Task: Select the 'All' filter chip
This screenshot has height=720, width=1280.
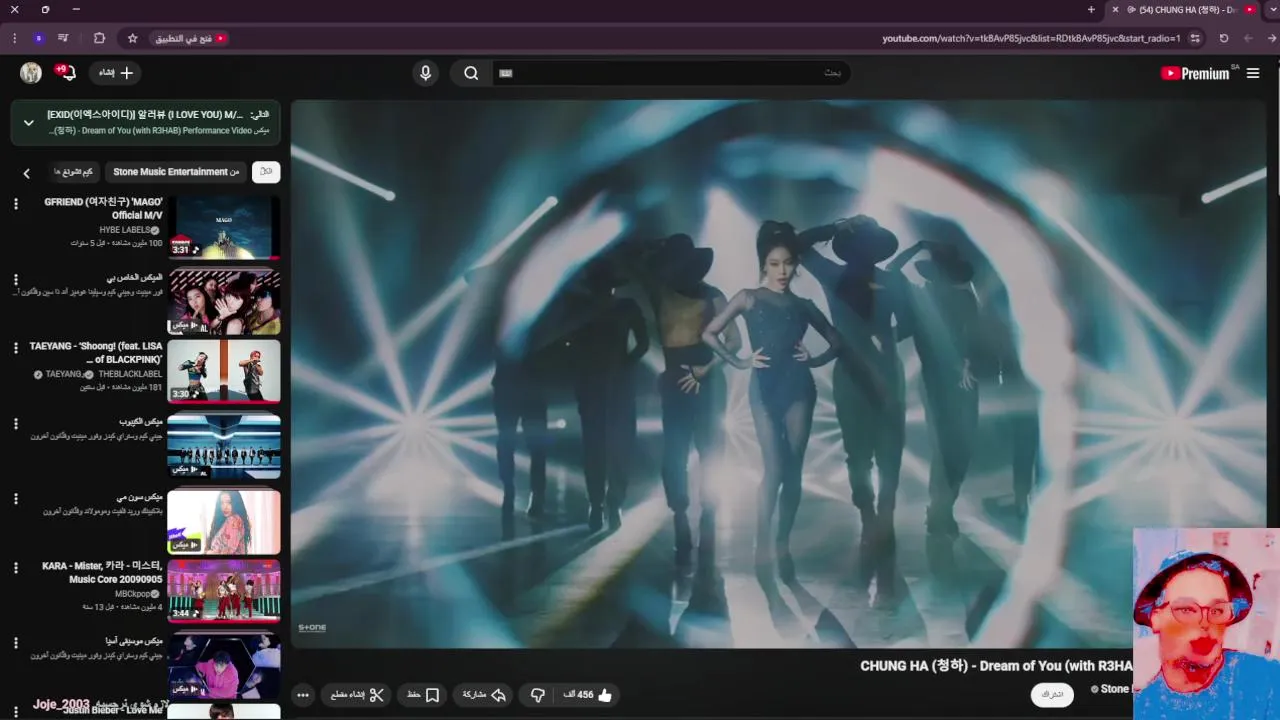Action: point(266,172)
